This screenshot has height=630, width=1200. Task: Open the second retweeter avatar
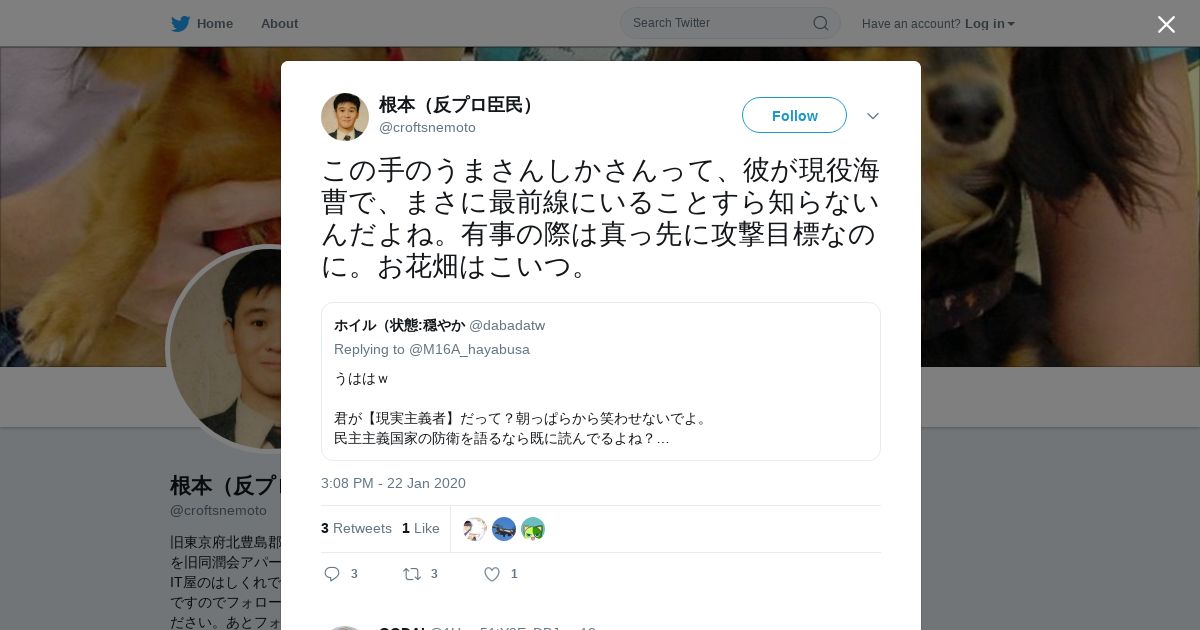[x=504, y=529]
